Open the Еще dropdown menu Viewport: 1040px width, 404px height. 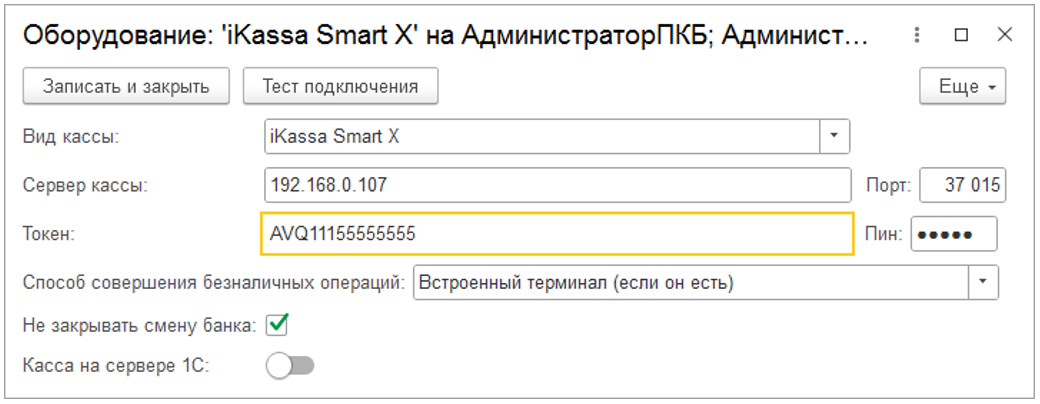962,86
